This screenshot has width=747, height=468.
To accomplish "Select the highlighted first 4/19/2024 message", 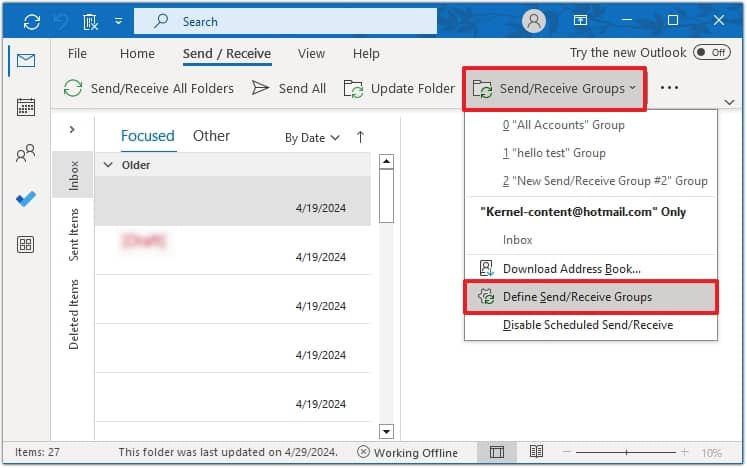I will pos(232,201).
